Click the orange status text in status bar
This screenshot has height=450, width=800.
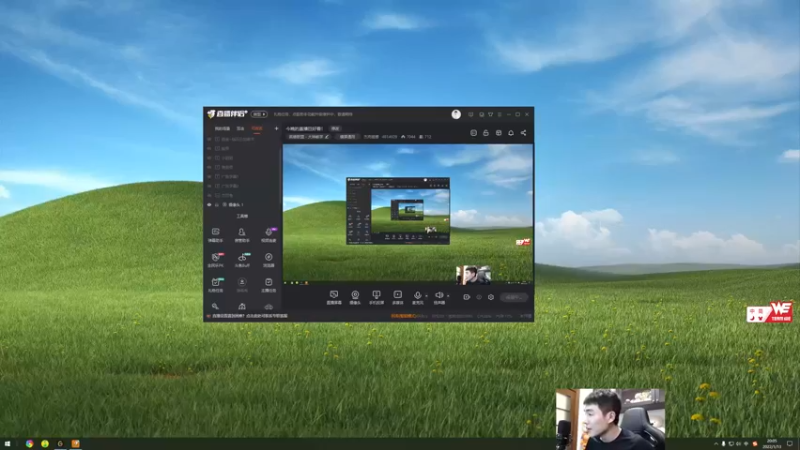[x=403, y=316]
